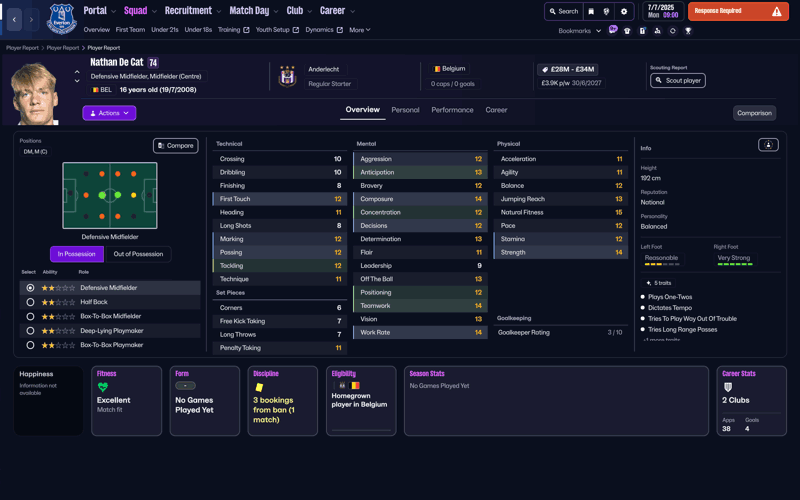Click Nathan De Cat's player photo

click(35, 92)
